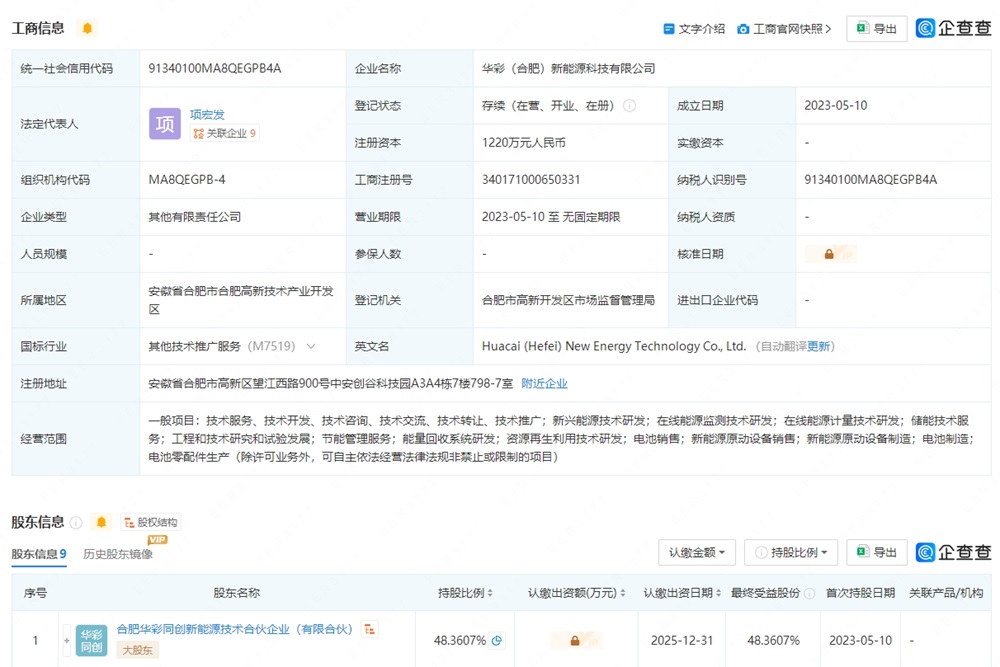Click the sort arrows on the 持股比例 column
This screenshot has width=1000, height=667.
(x=489, y=592)
